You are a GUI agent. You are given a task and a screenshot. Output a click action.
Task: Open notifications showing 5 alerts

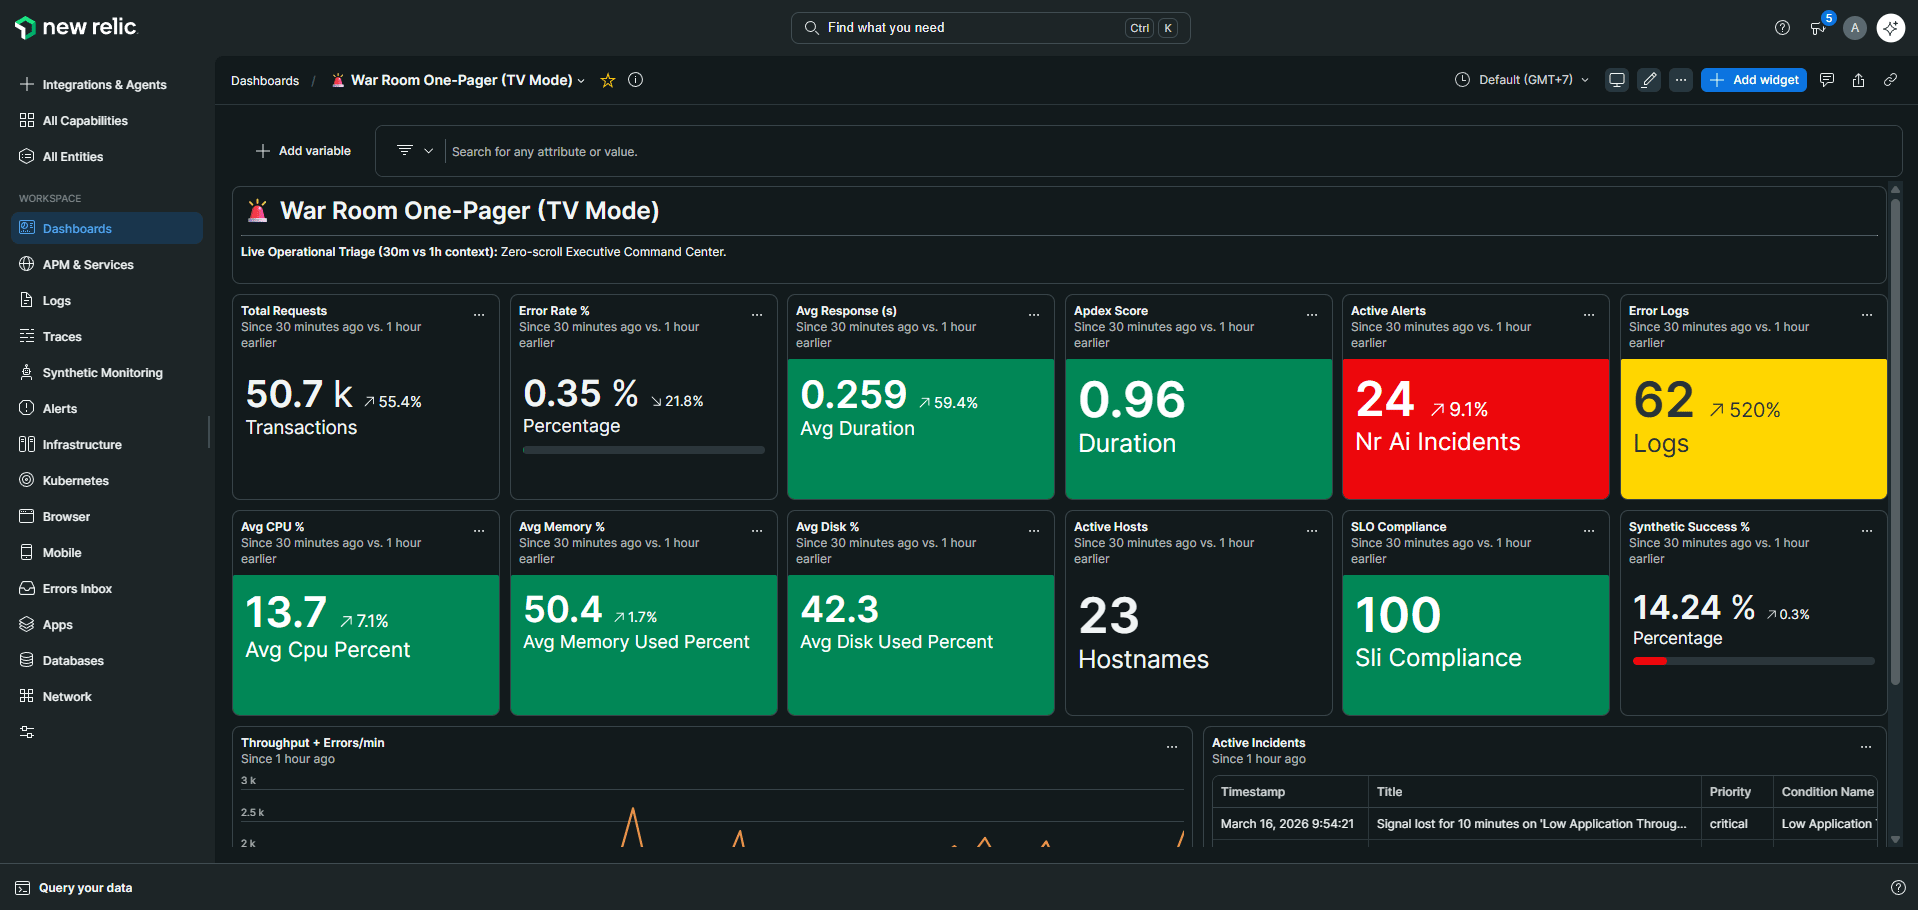click(x=1818, y=27)
